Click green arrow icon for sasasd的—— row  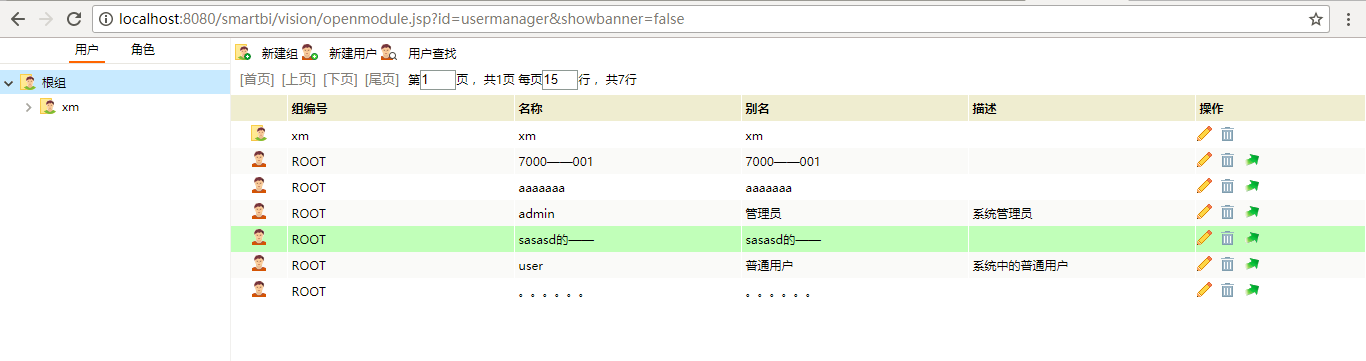1253,238
